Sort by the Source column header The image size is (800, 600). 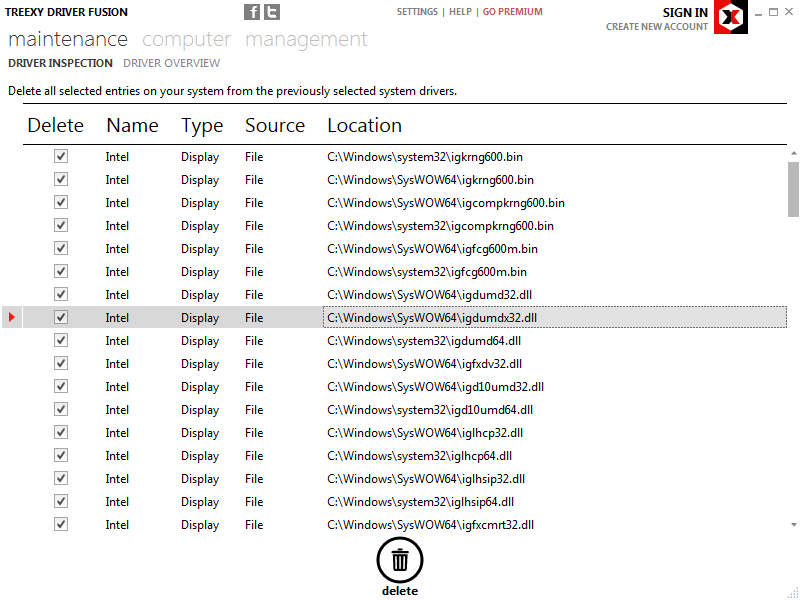[275, 126]
